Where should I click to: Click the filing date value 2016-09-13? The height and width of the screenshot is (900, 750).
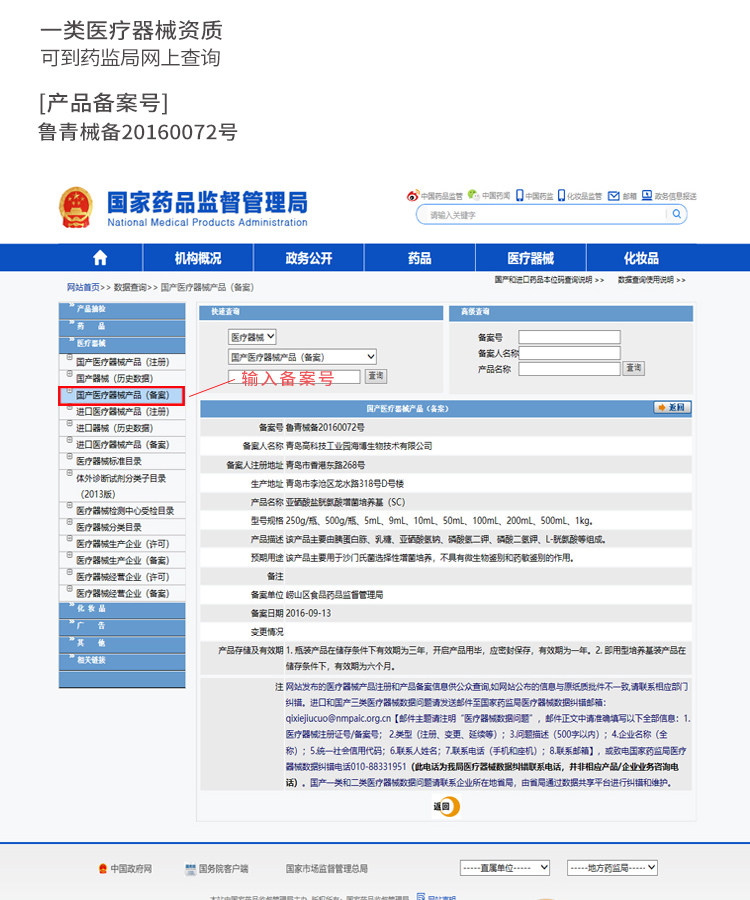coord(308,613)
